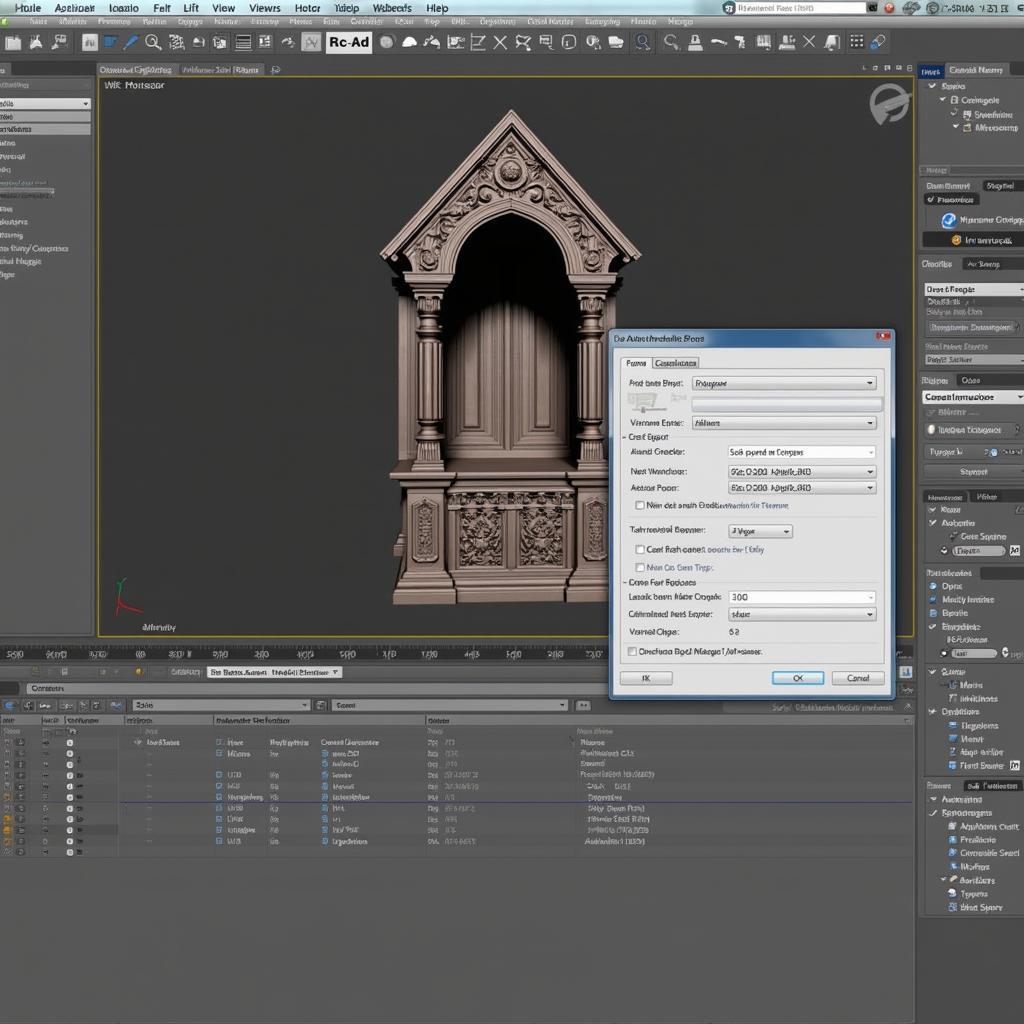Click the horizontal lines list toolbar icon
The height and width of the screenshot is (1024, 1024).
pos(243,43)
